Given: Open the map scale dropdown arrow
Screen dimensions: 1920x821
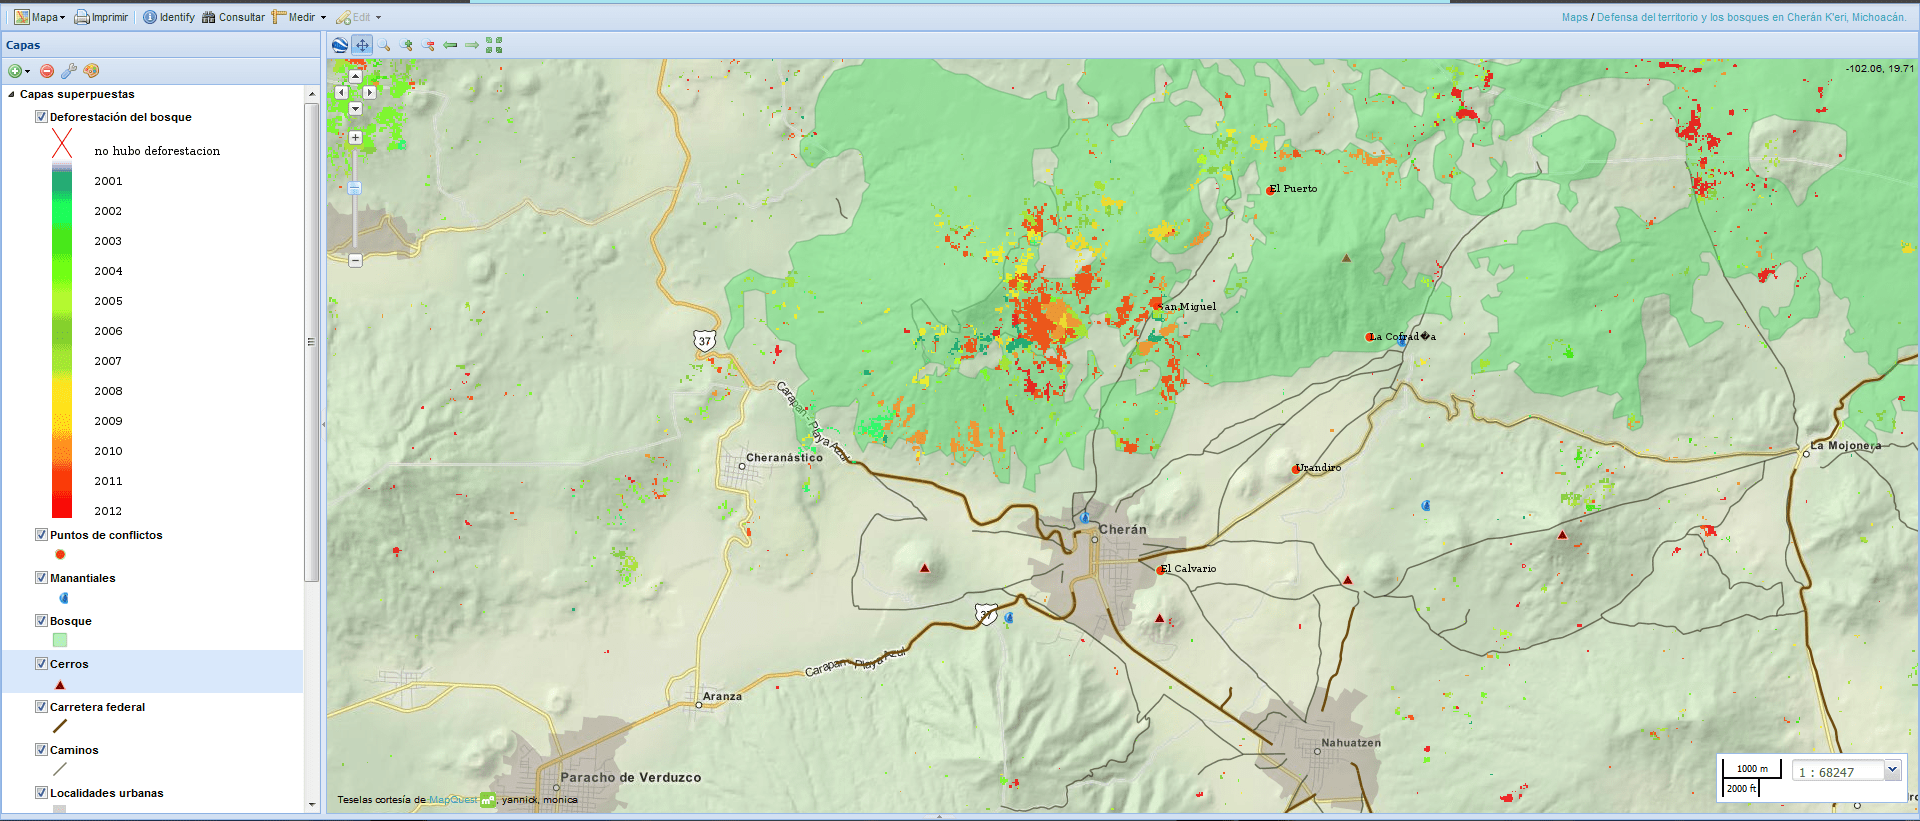Looking at the screenshot, I should tap(1892, 770).
